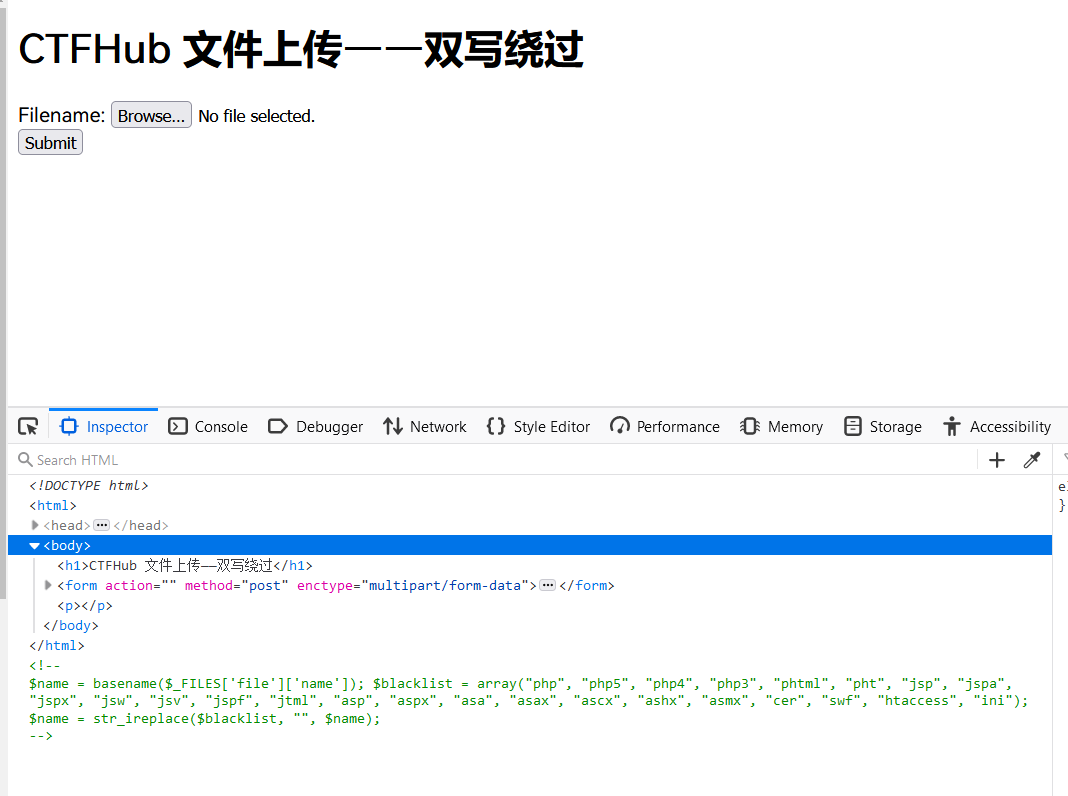Click the Style Editor braces icon

coord(496,426)
